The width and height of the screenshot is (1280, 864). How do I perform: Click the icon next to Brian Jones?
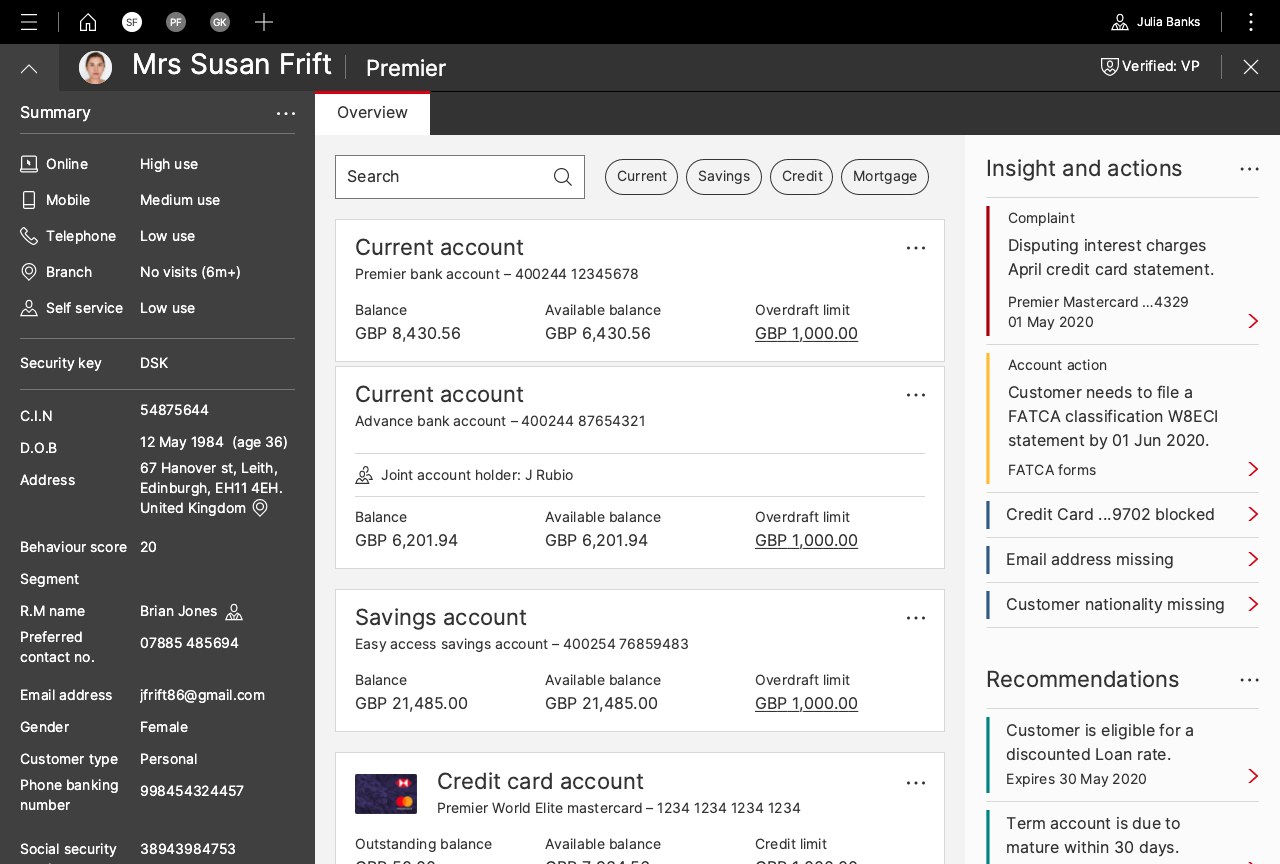pos(234,612)
